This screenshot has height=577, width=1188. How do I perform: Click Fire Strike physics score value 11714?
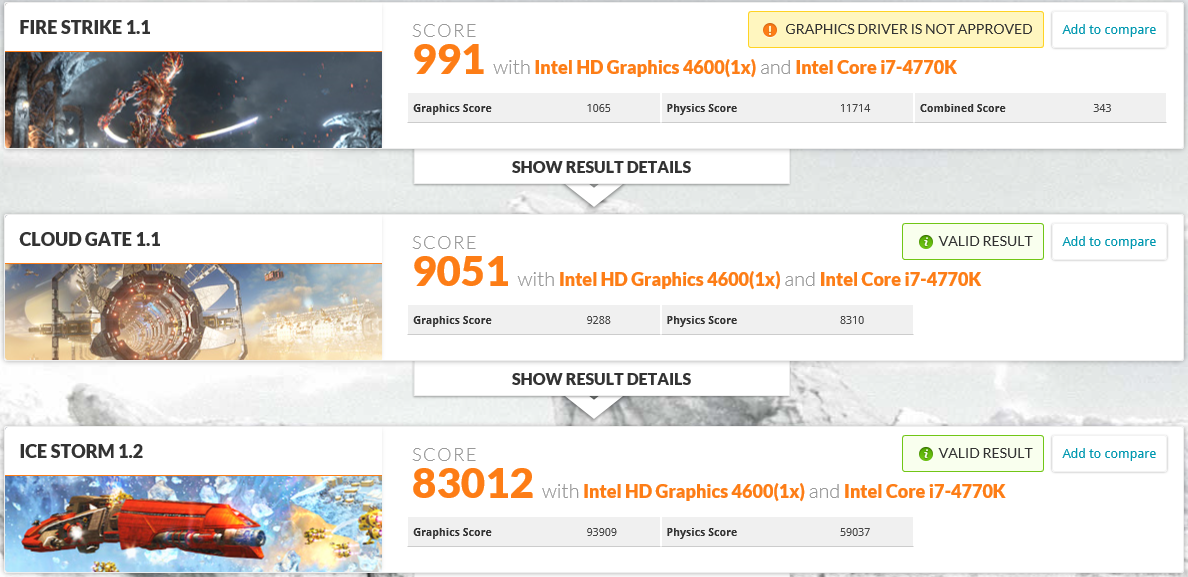(x=855, y=108)
